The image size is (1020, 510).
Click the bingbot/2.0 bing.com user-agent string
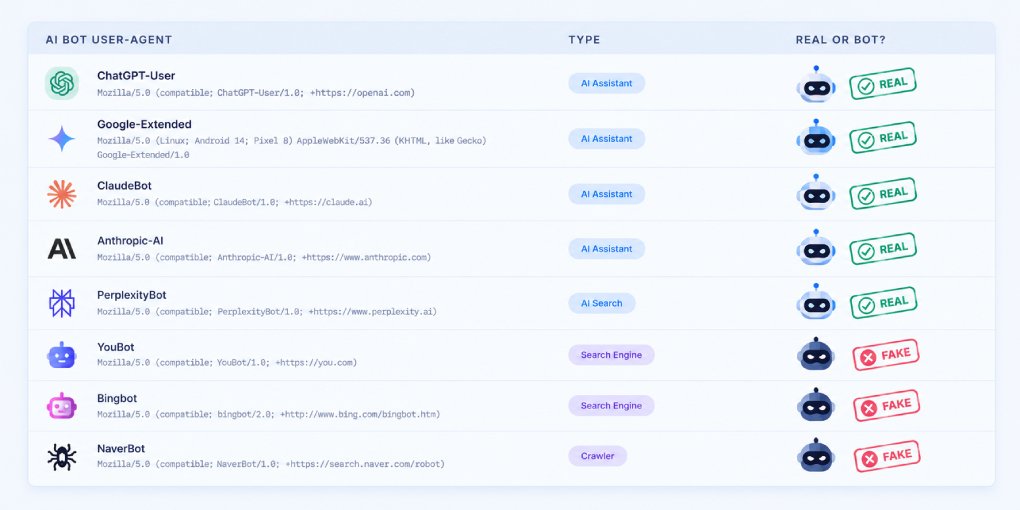(269, 414)
